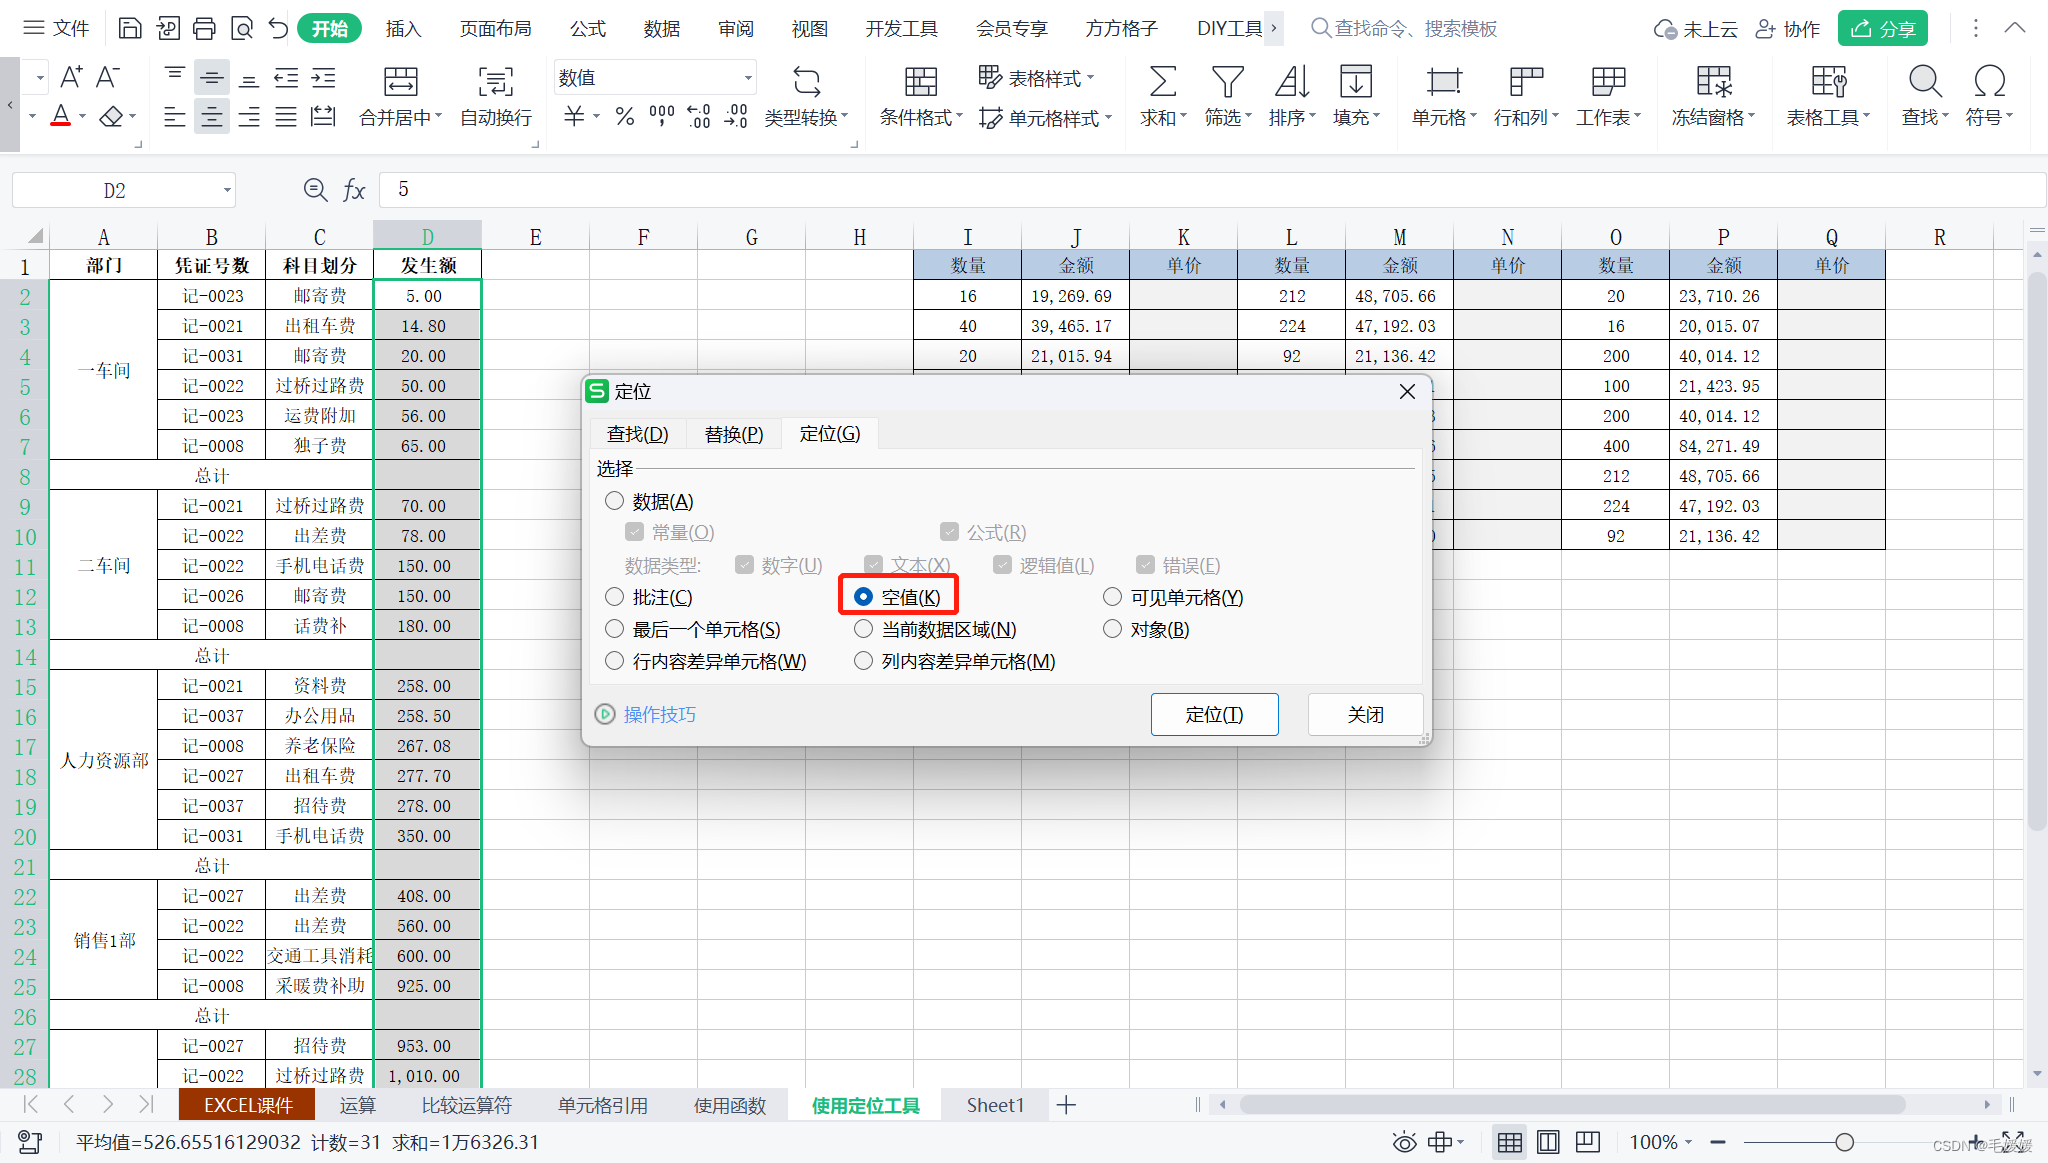Open the number format 数值 dropdown
Image resolution: width=2048 pixels, height=1163 pixels.
tap(747, 78)
